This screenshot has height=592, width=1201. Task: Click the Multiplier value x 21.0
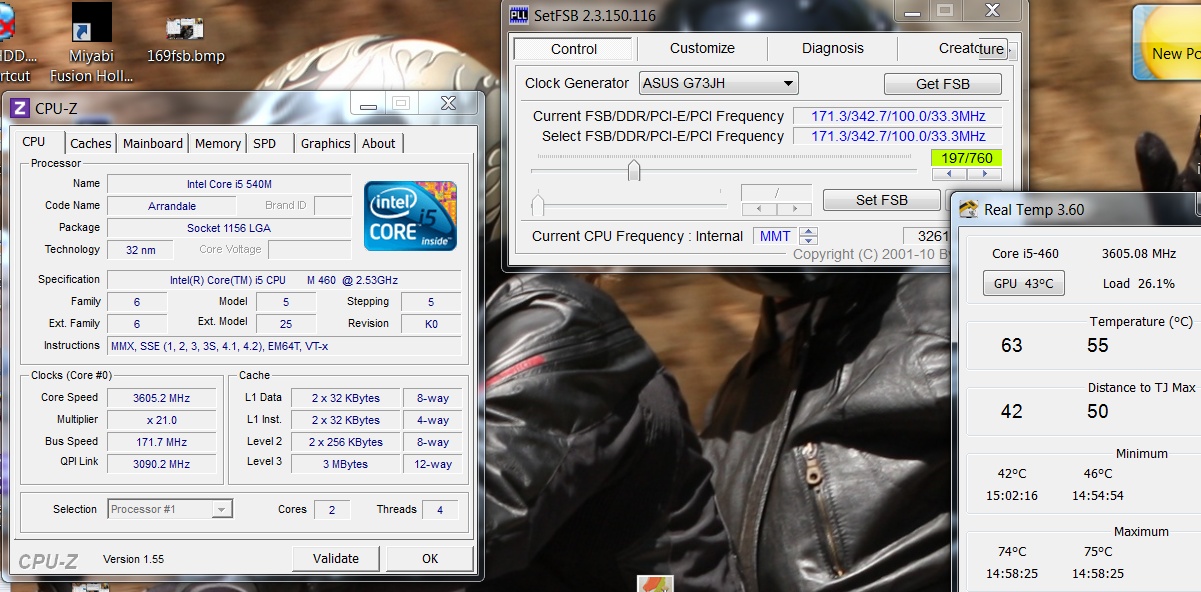pos(162,420)
